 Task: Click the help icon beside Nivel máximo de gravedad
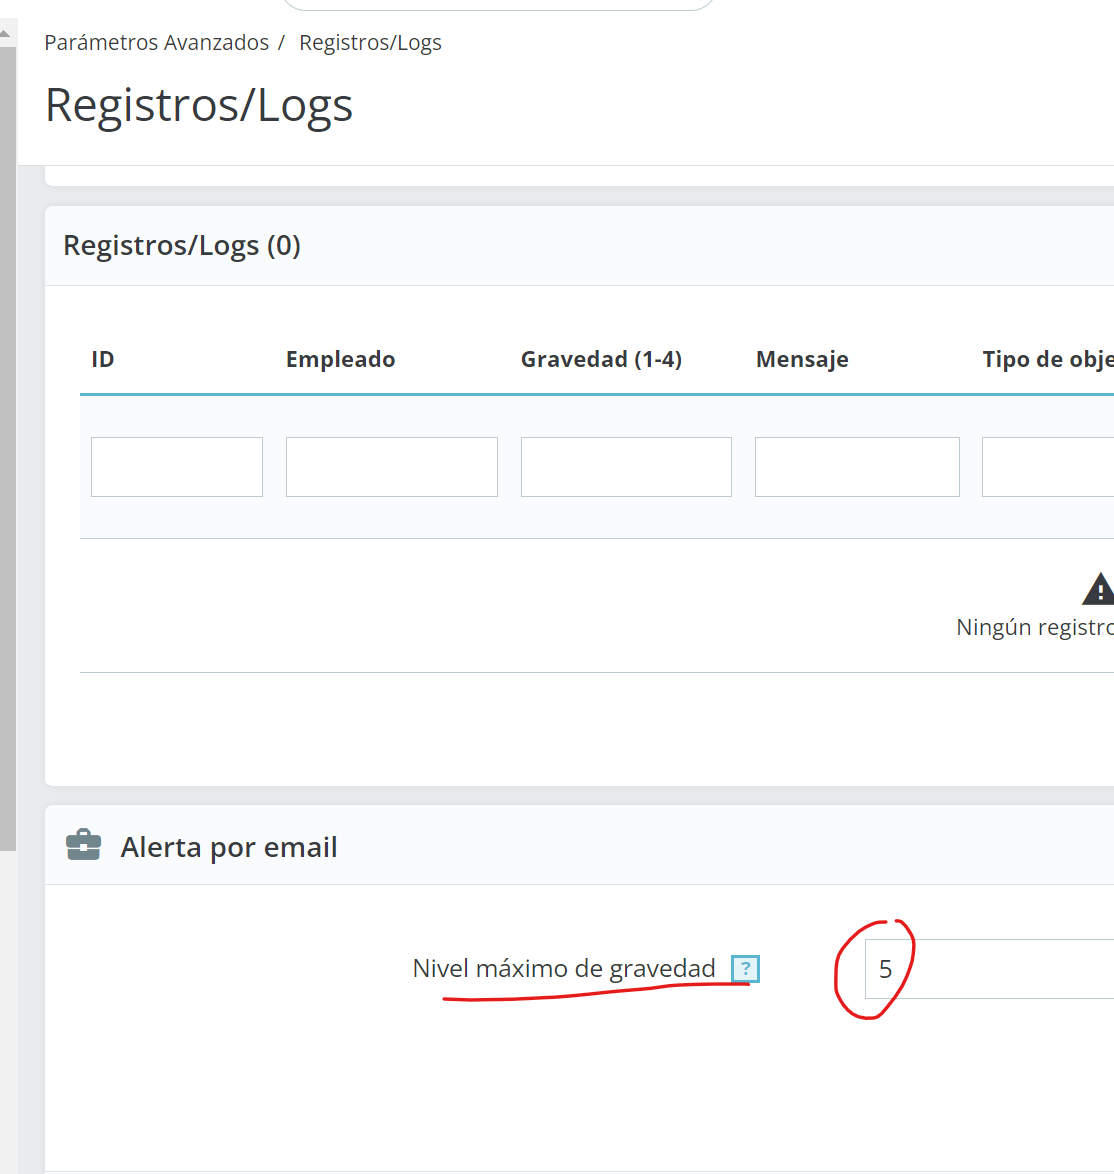coord(745,969)
